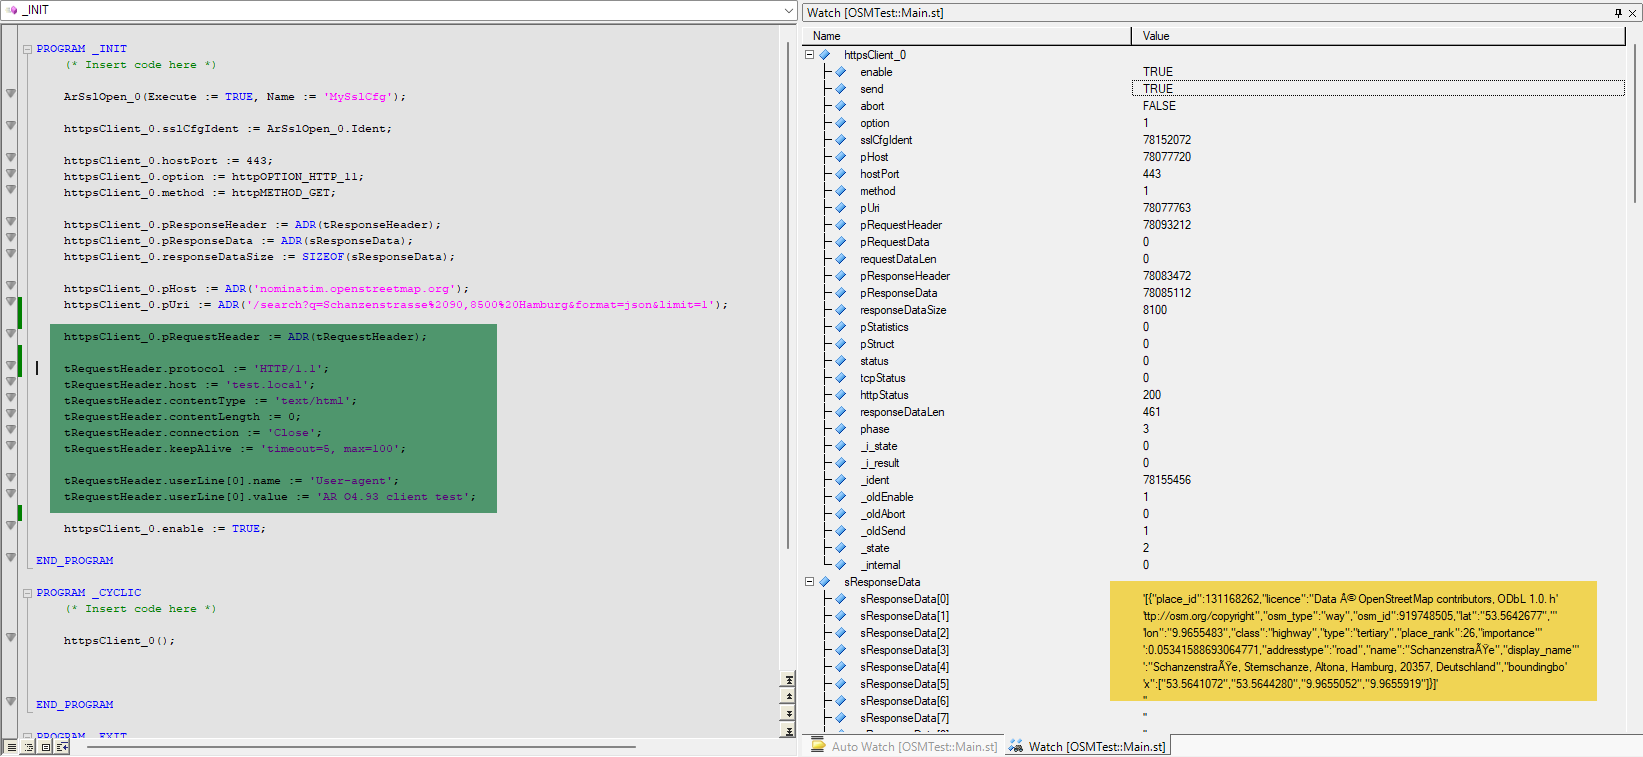The height and width of the screenshot is (757, 1643).
Task: Click the abort value FALSE
Action: click(x=1159, y=106)
